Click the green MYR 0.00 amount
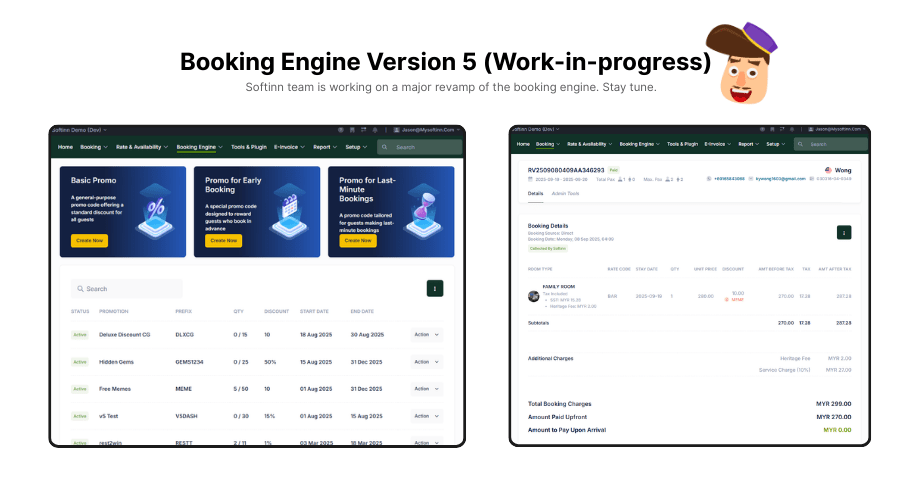Viewport: 920px width, 481px height. coord(837,430)
